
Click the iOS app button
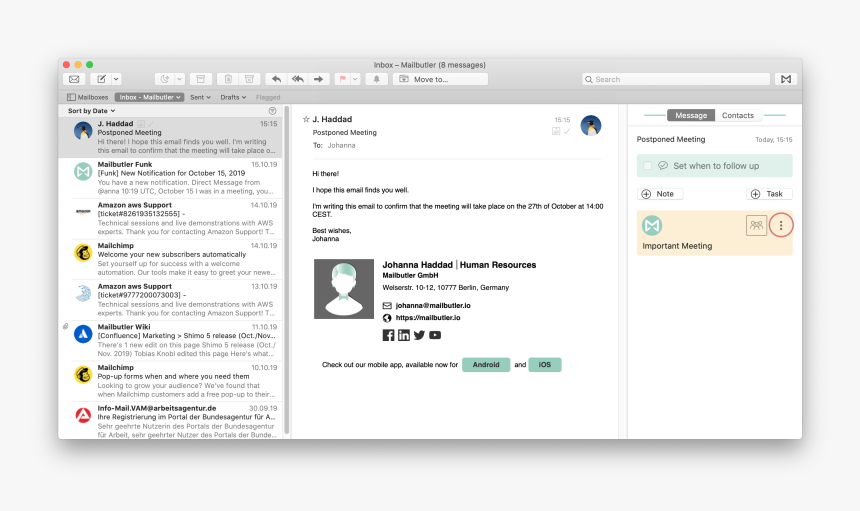[545, 365]
